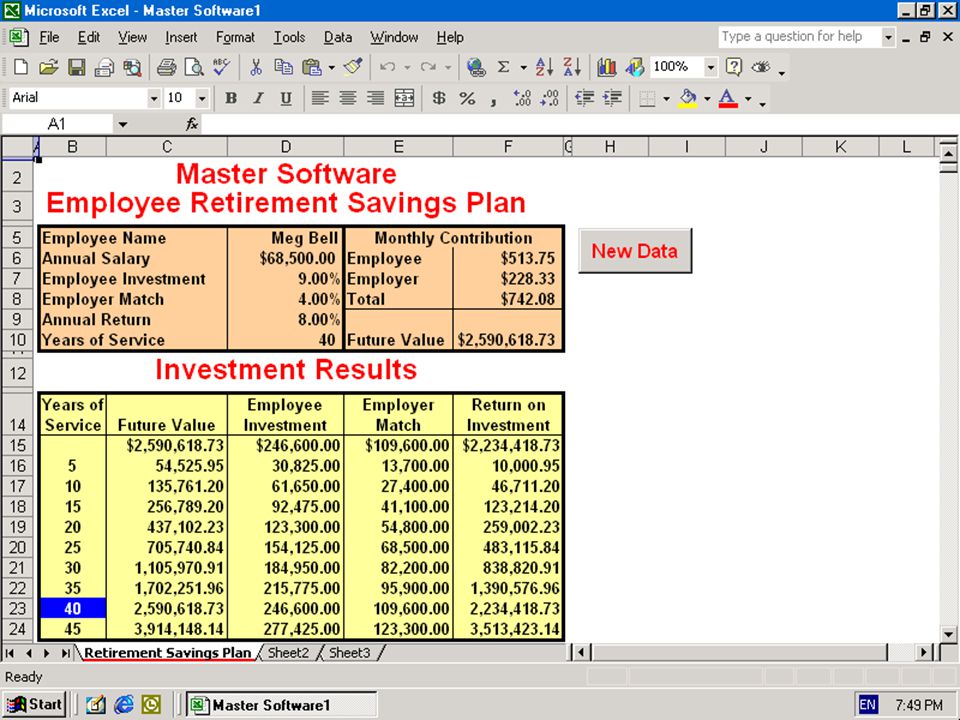Cut selection with scissors icon

[x=256, y=67]
